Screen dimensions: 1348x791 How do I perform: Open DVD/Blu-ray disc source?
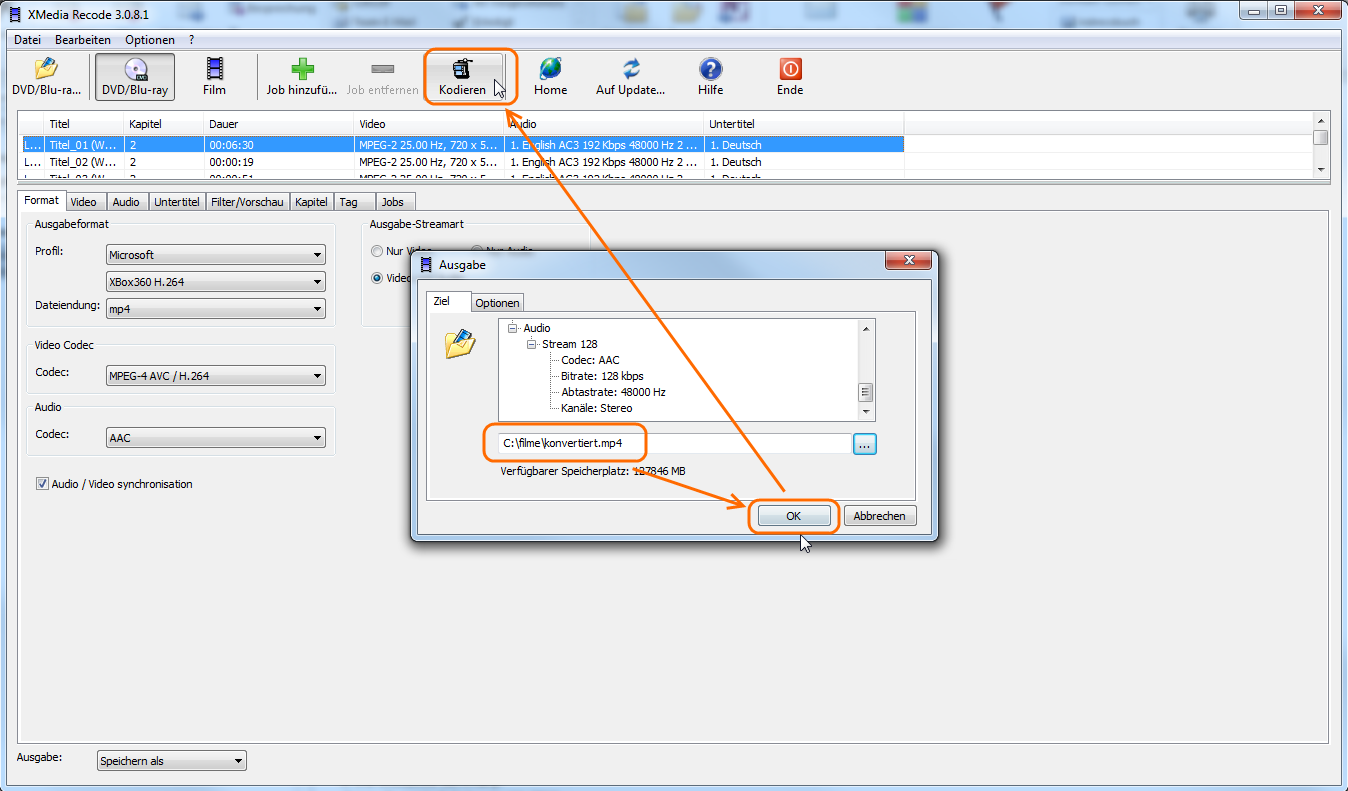pyautogui.click(x=135, y=76)
